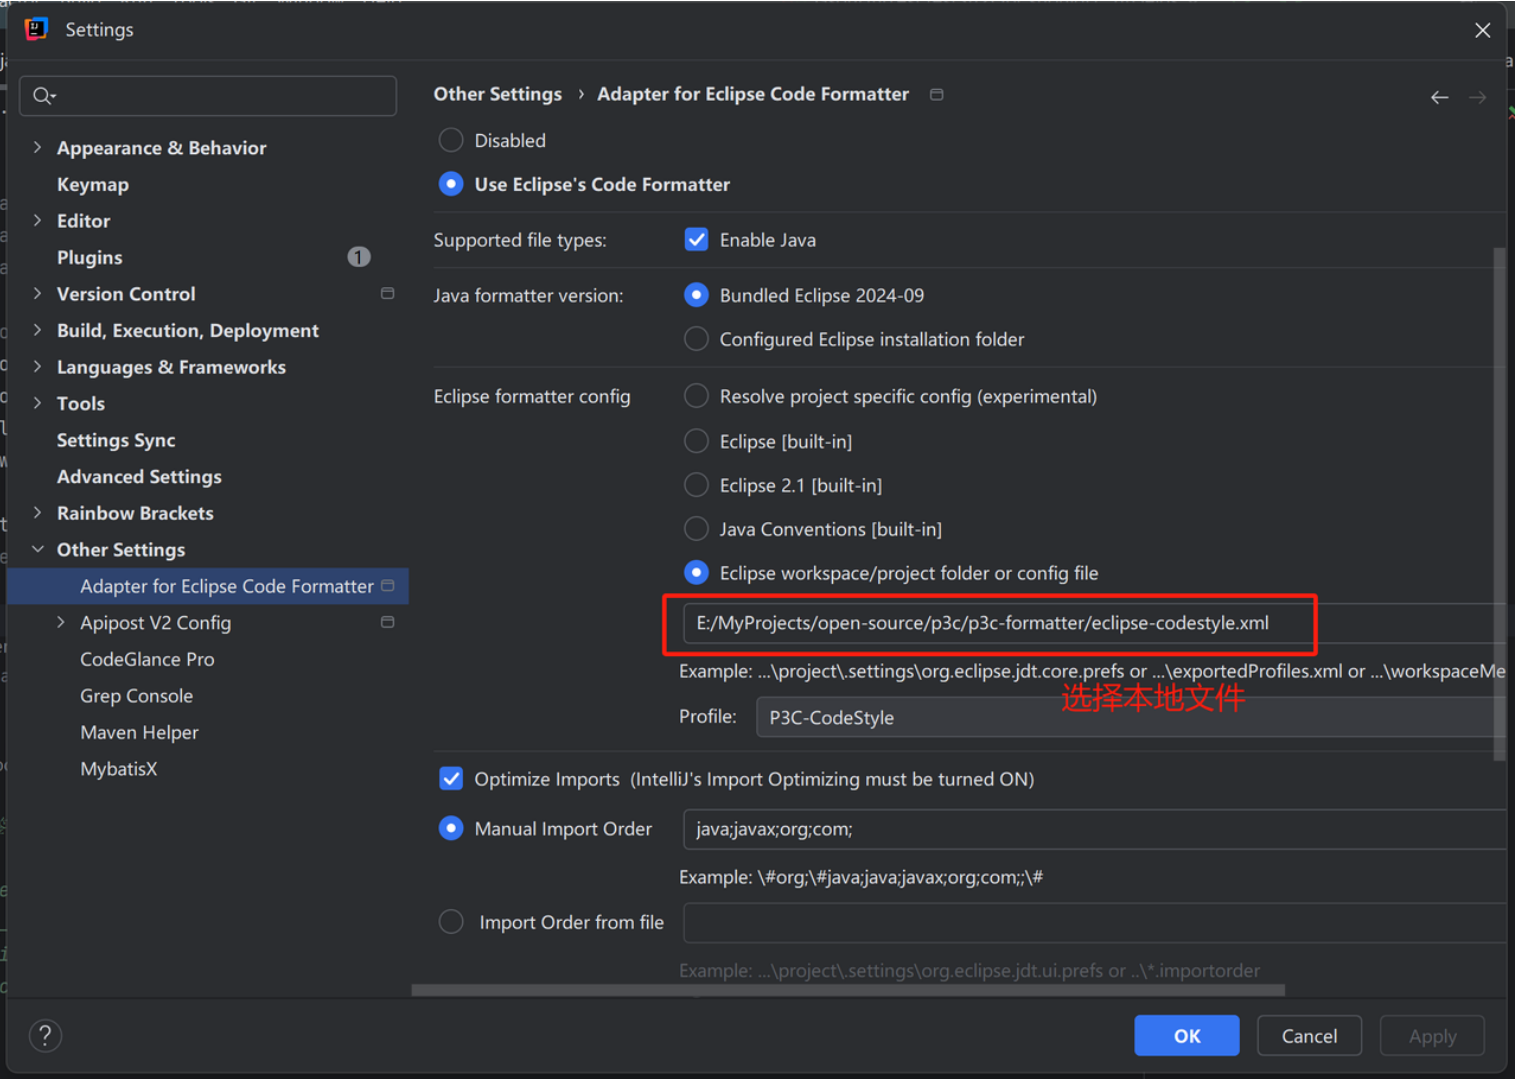Open the Settings Sync page
Image resolution: width=1515 pixels, height=1079 pixels.
point(116,440)
